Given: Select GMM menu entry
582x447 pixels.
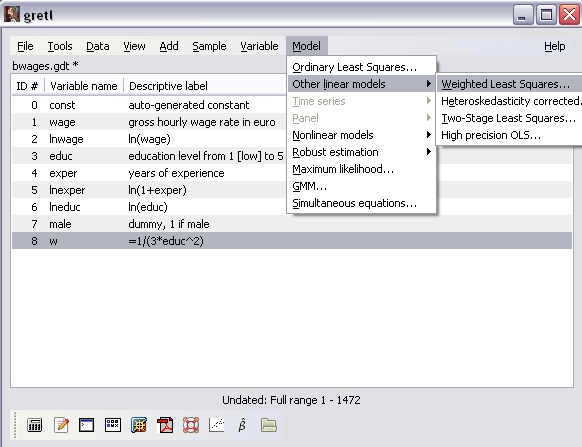Looking at the screenshot, I should 362,186.
